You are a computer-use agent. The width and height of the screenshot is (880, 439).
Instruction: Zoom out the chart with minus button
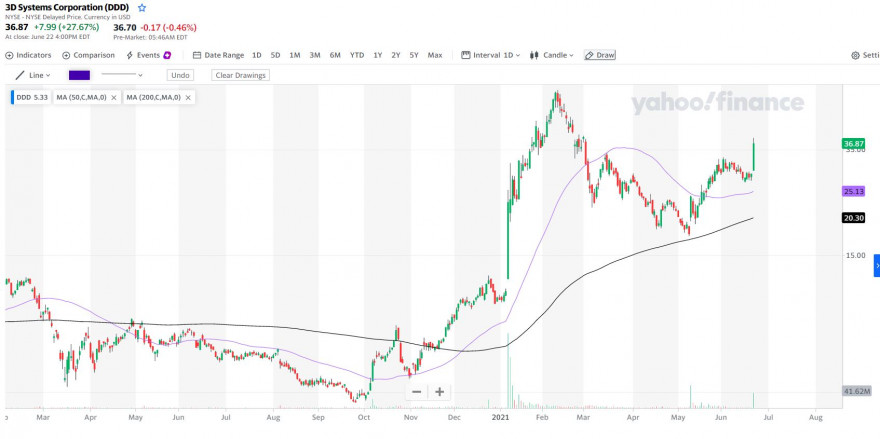tap(416, 392)
